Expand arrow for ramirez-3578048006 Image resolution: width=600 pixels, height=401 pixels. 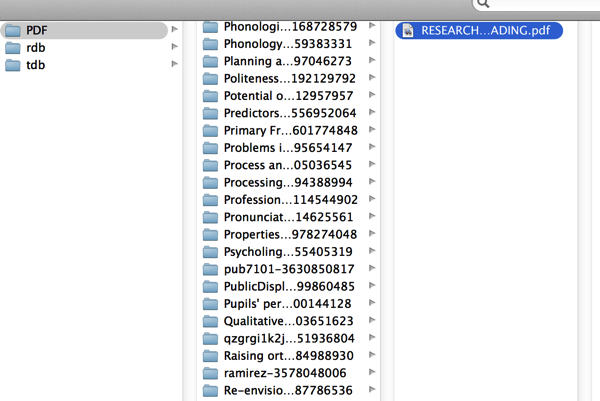tap(372, 372)
